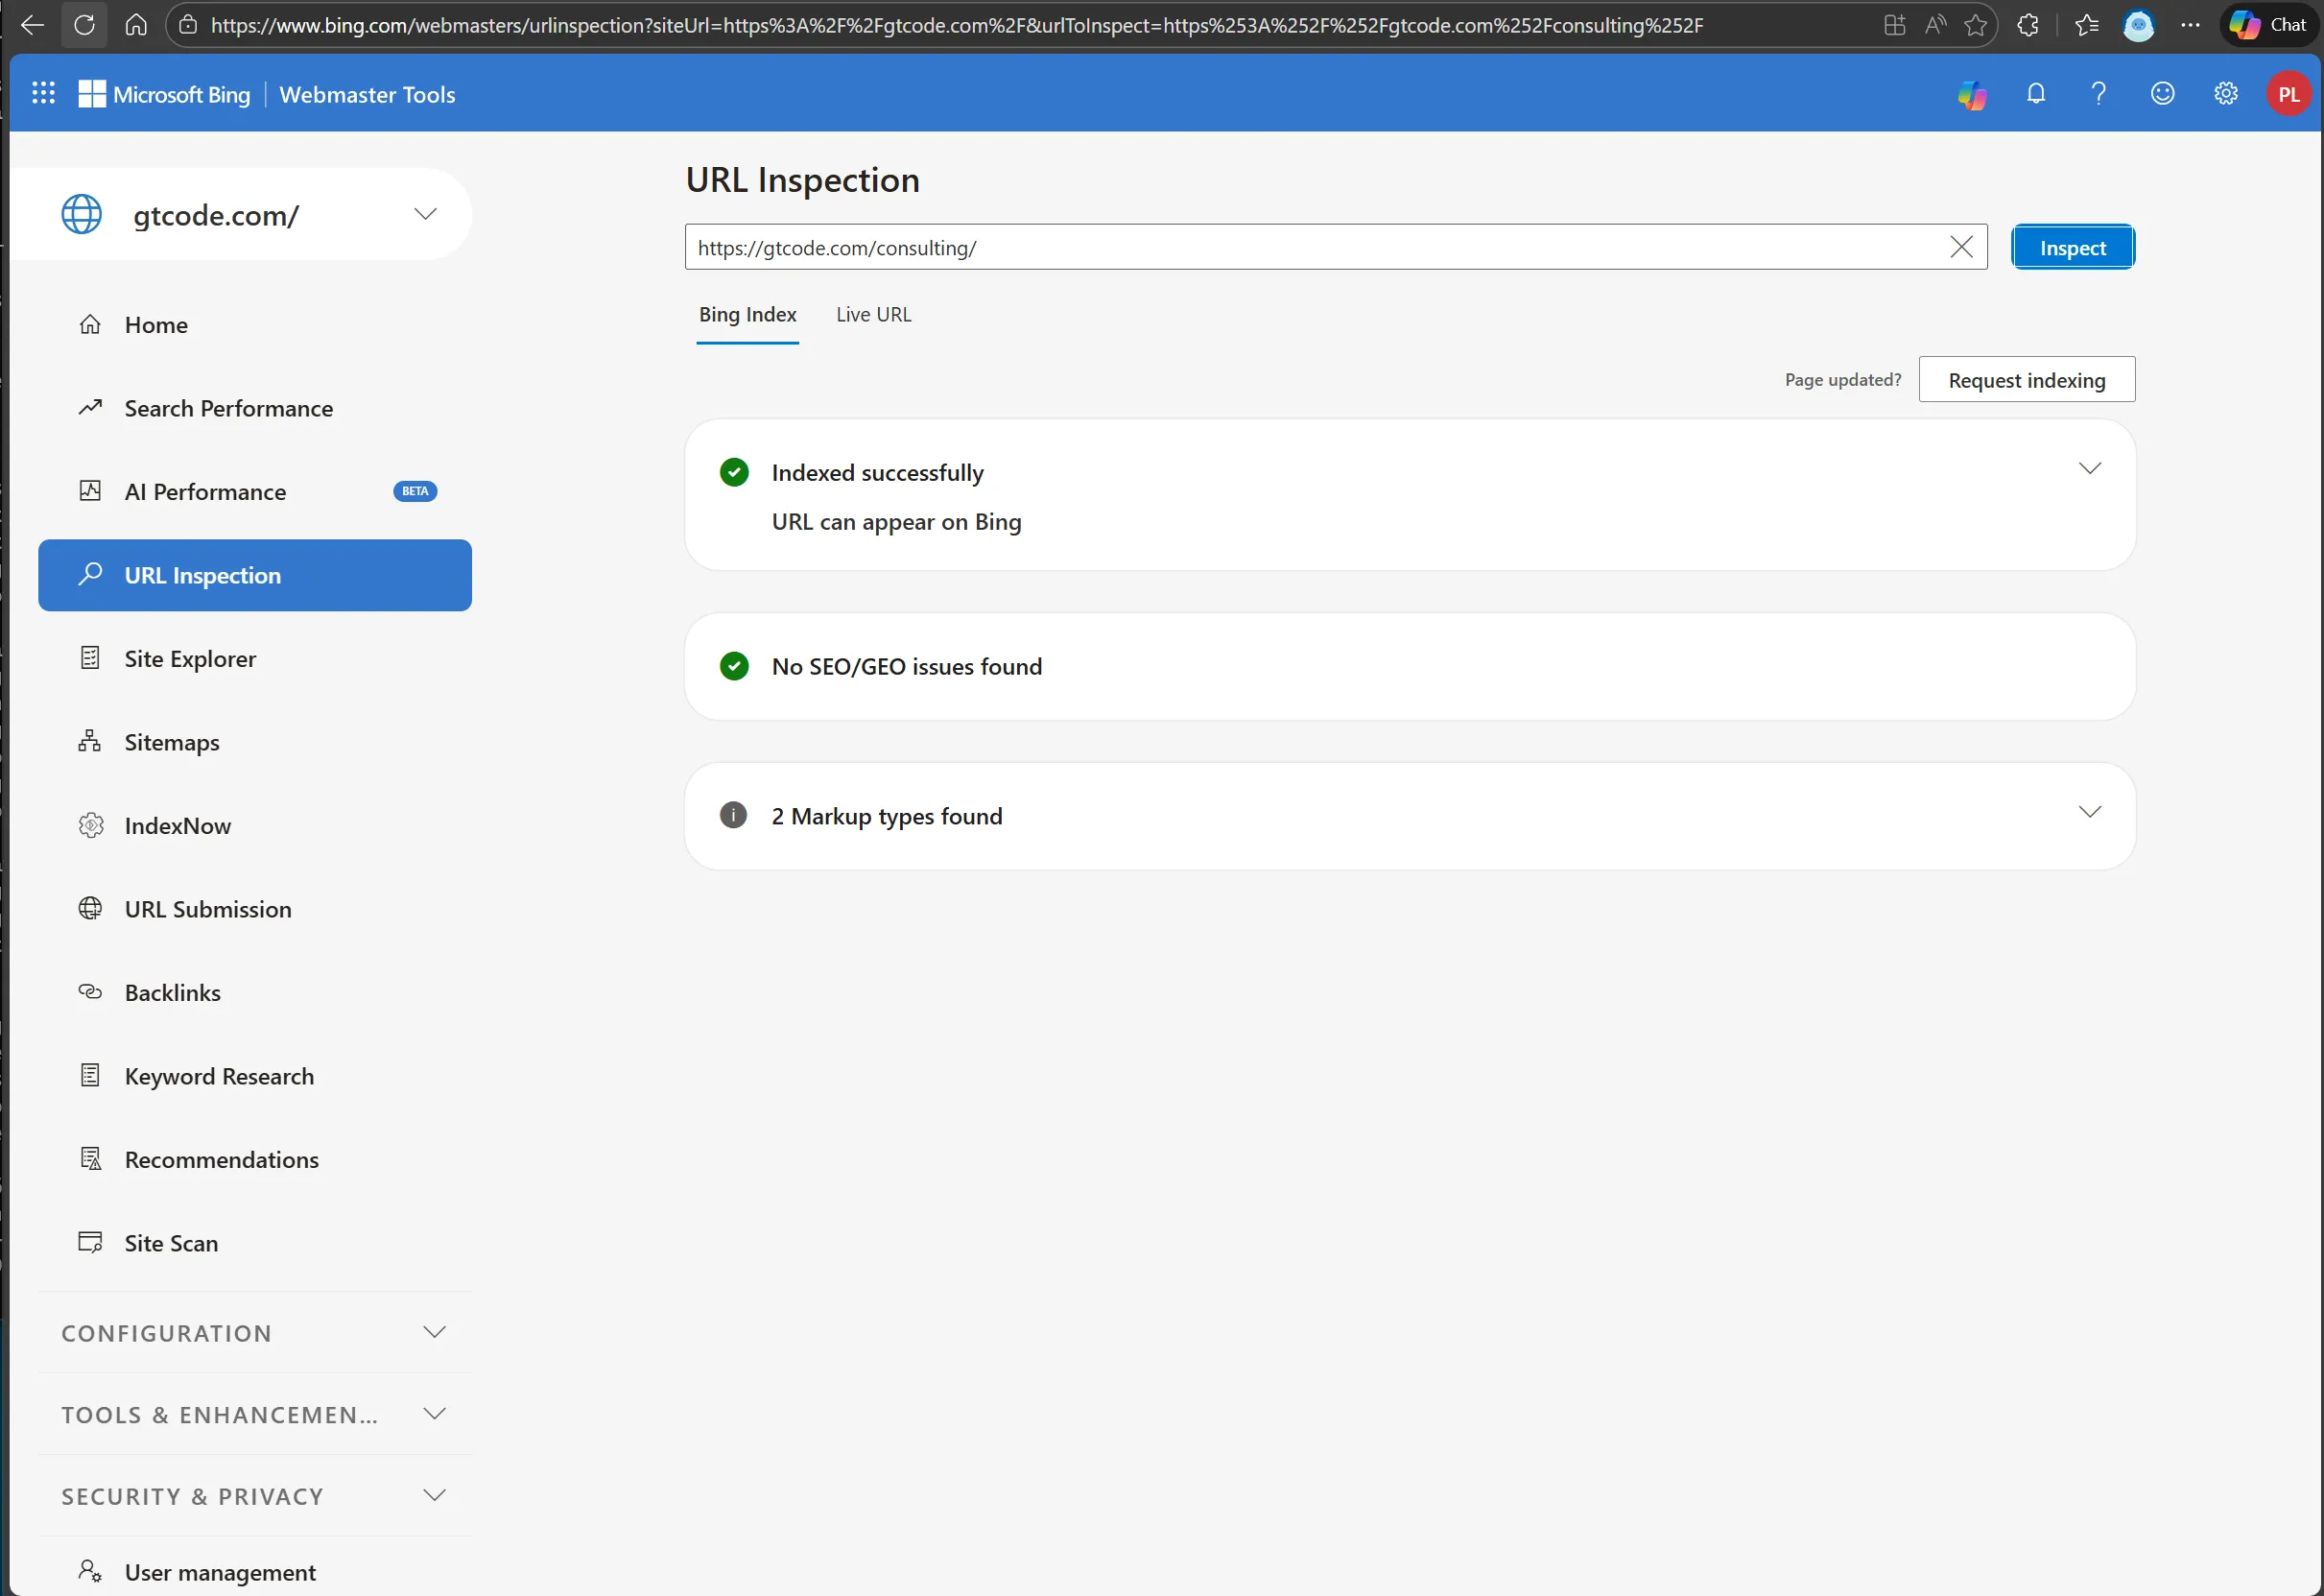2324x1596 pixels.
Task: Open the settings gear icon
Action: coord(2225,94)
